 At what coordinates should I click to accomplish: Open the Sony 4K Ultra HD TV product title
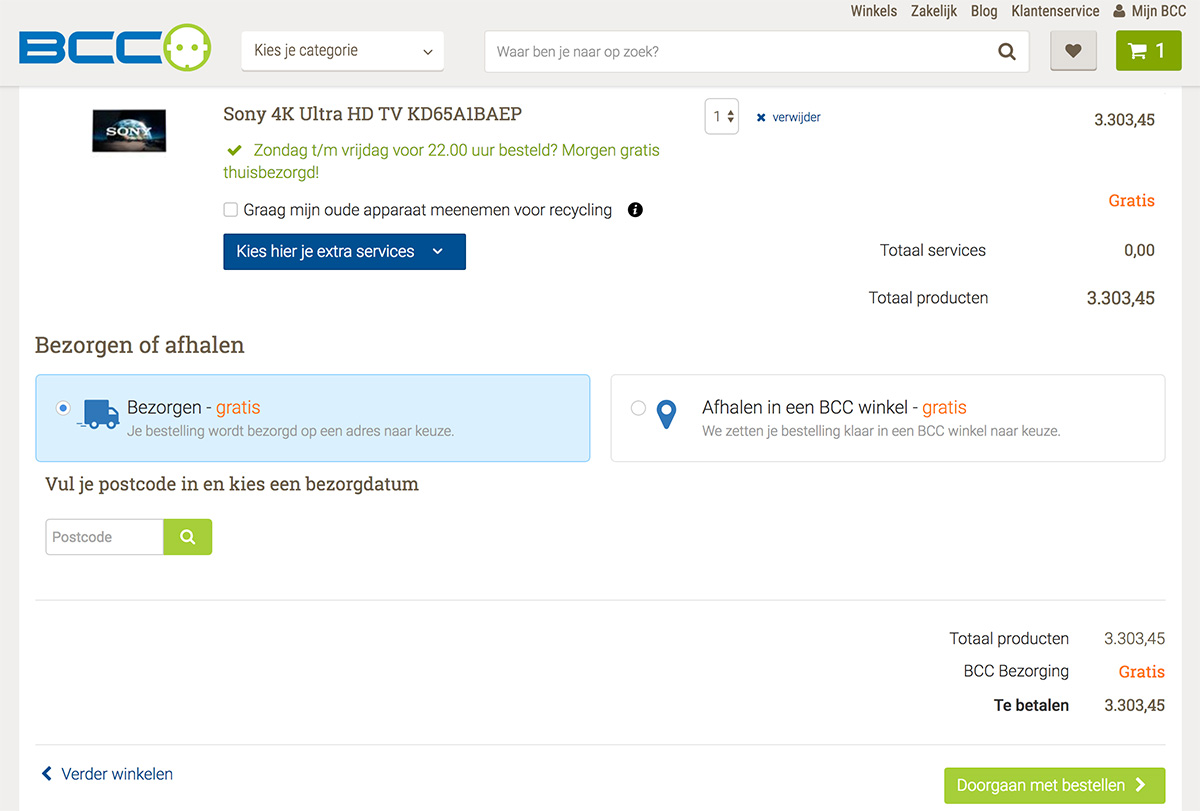[372, 114]
